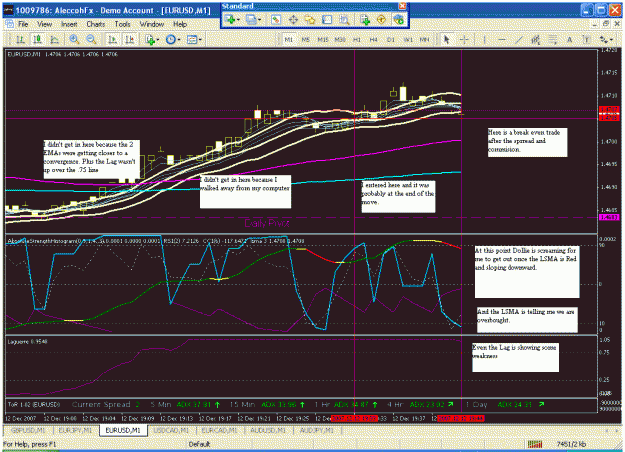Open the View menu
This screenshot has width=625, height=452.
(45, 24)
